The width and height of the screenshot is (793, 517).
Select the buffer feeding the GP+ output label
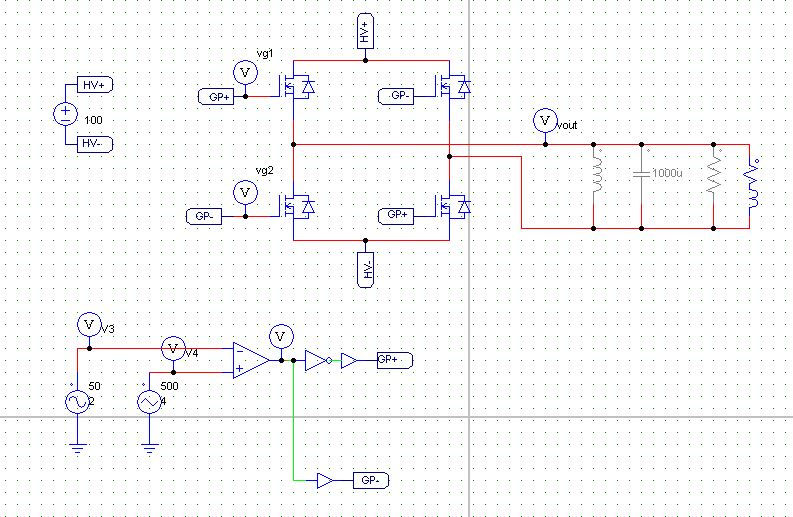(x=349, y=361)
